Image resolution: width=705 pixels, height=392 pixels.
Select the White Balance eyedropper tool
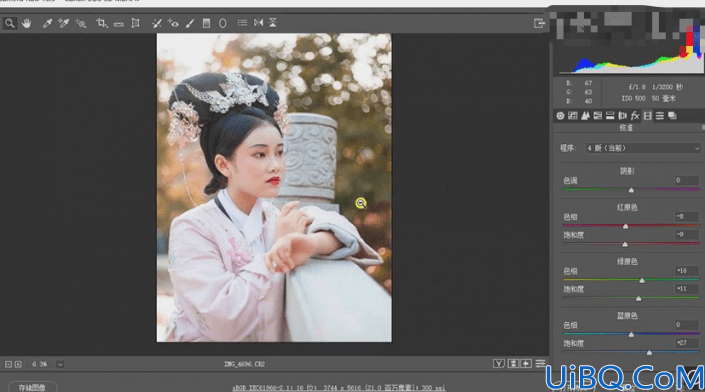pyautogui.click(x=47, y=23)
